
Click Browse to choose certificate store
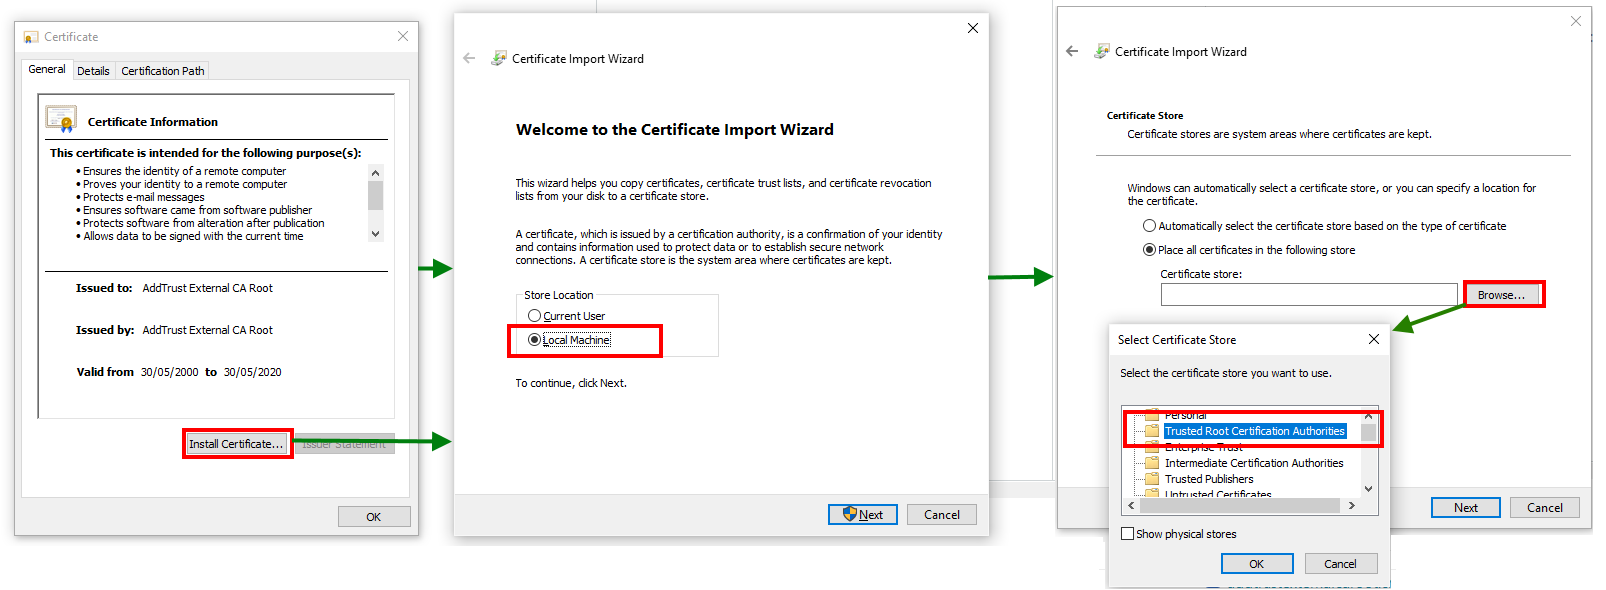(1501, 295)
